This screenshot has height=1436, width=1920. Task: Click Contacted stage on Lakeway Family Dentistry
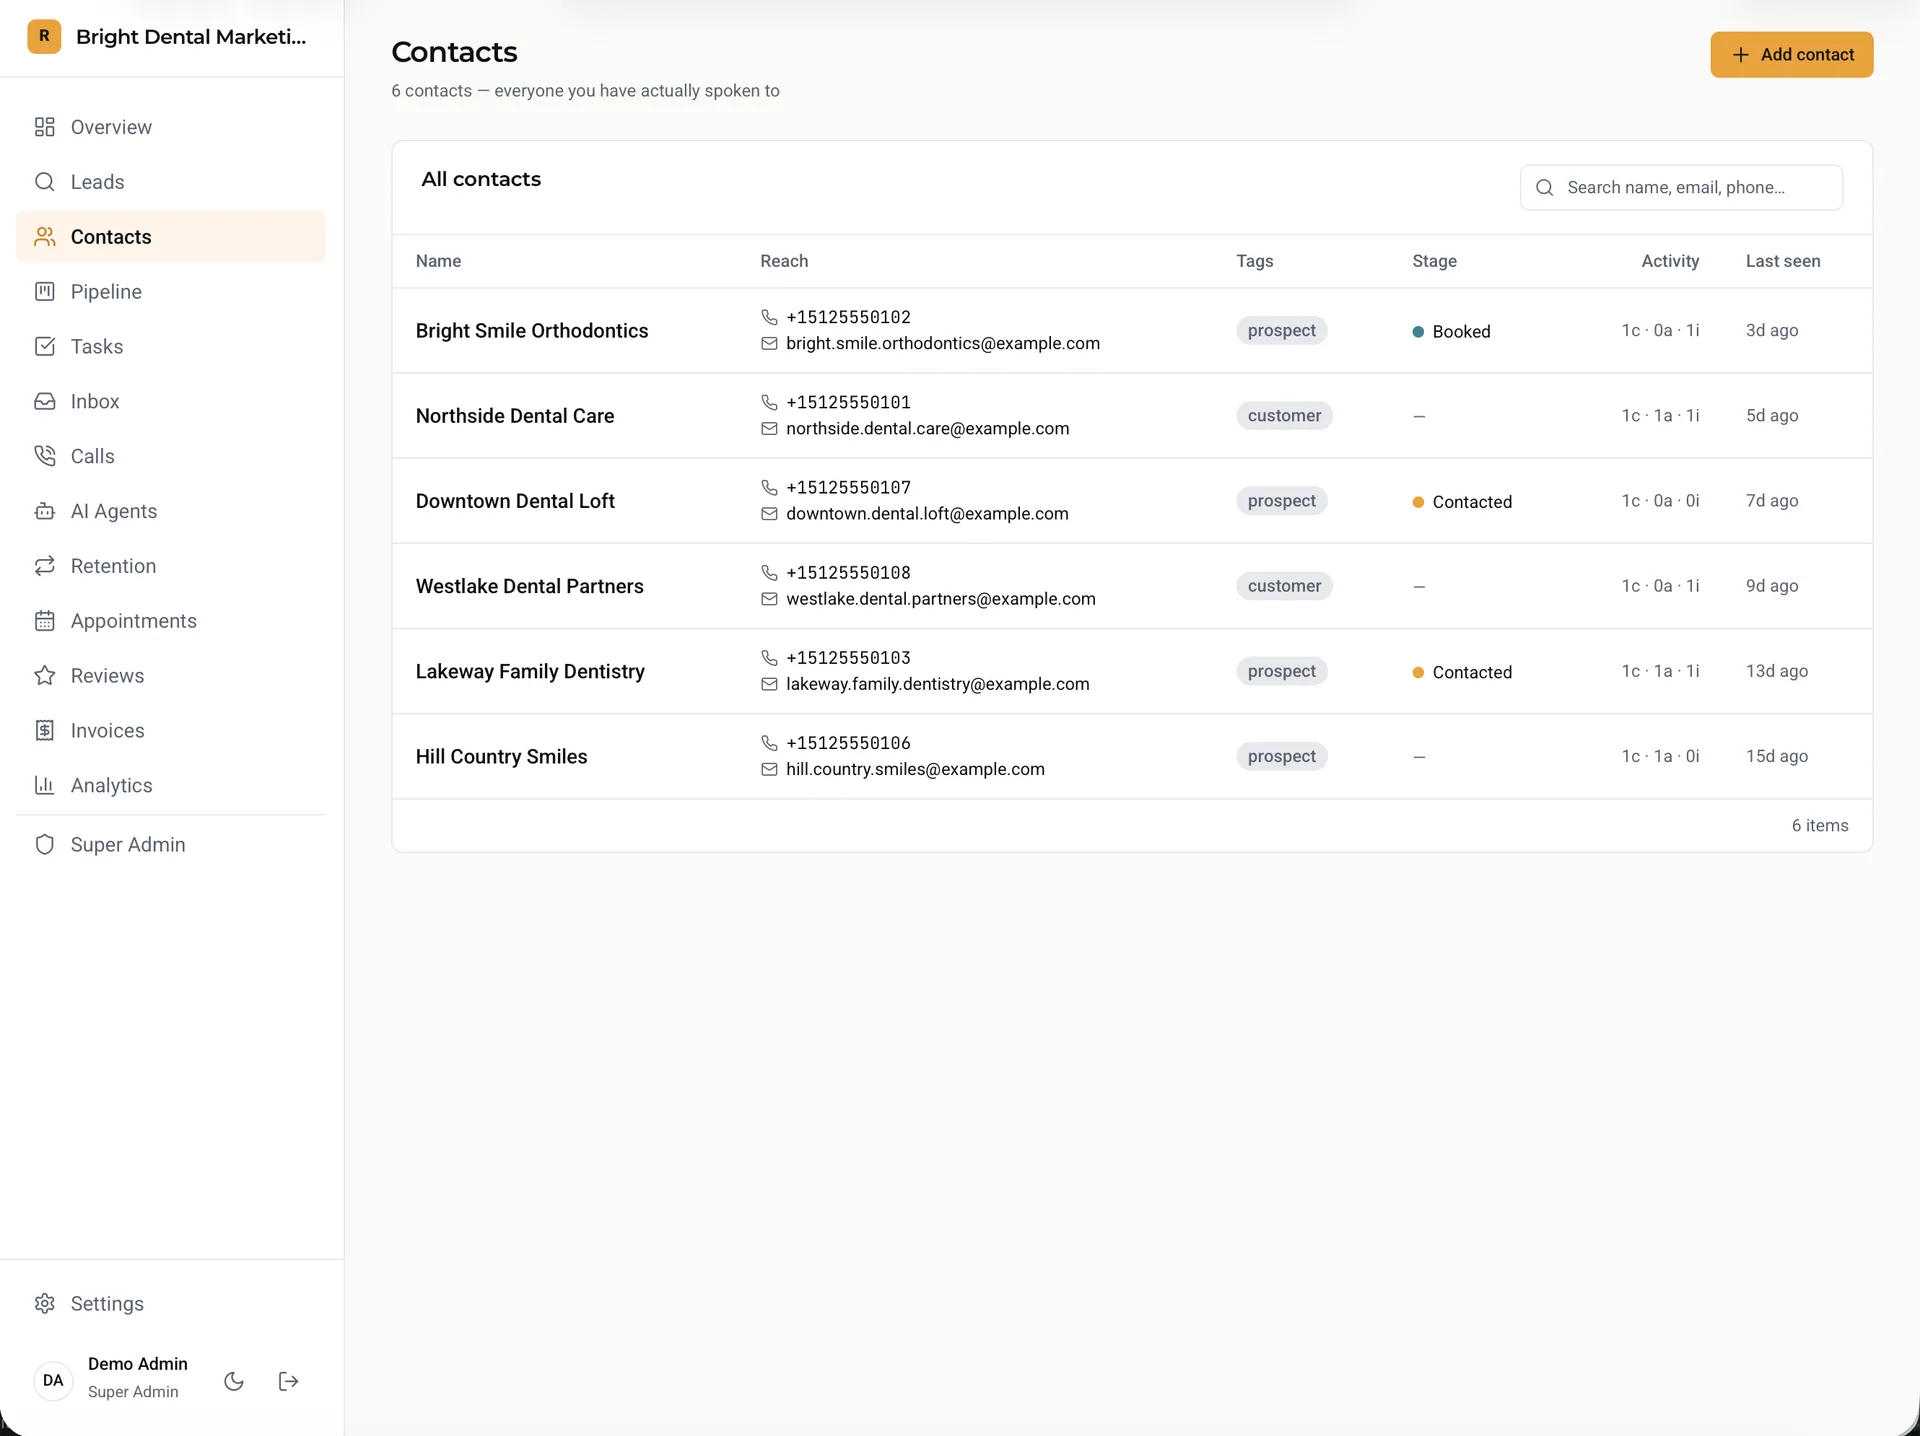(x=1462, y=672)
